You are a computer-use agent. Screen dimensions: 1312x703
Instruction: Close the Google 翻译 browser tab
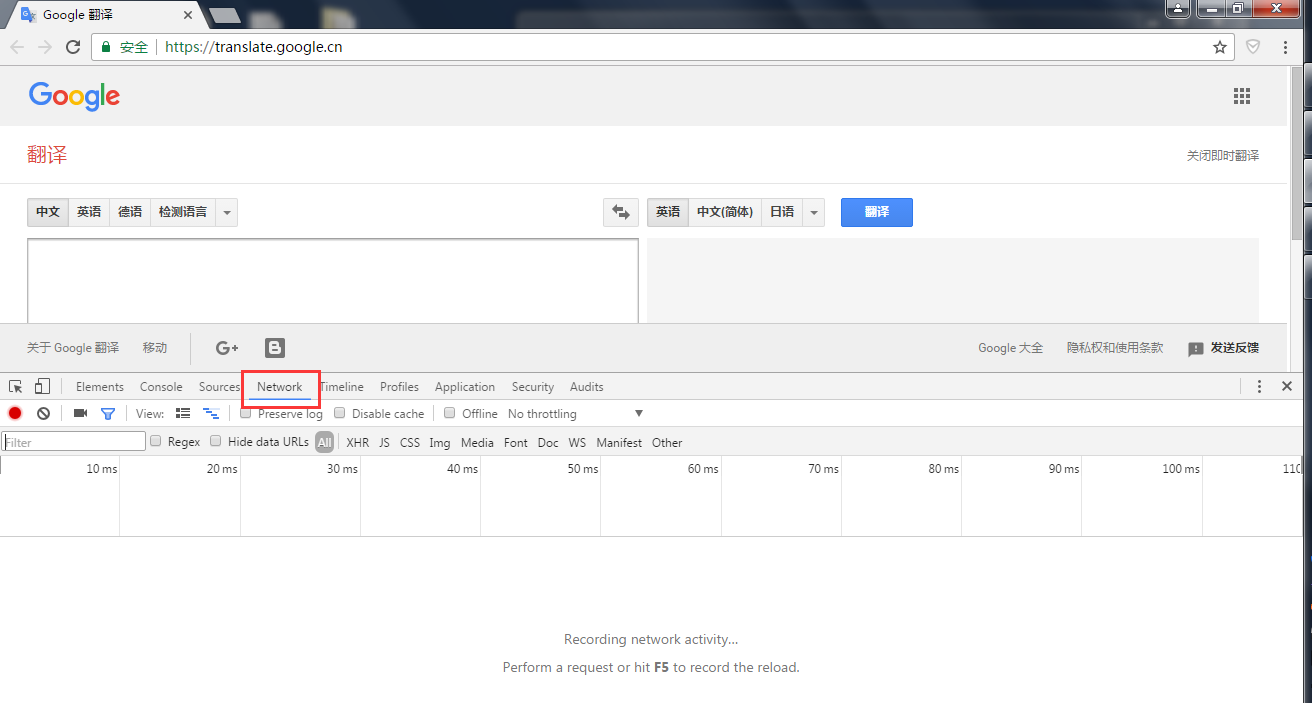188,15
